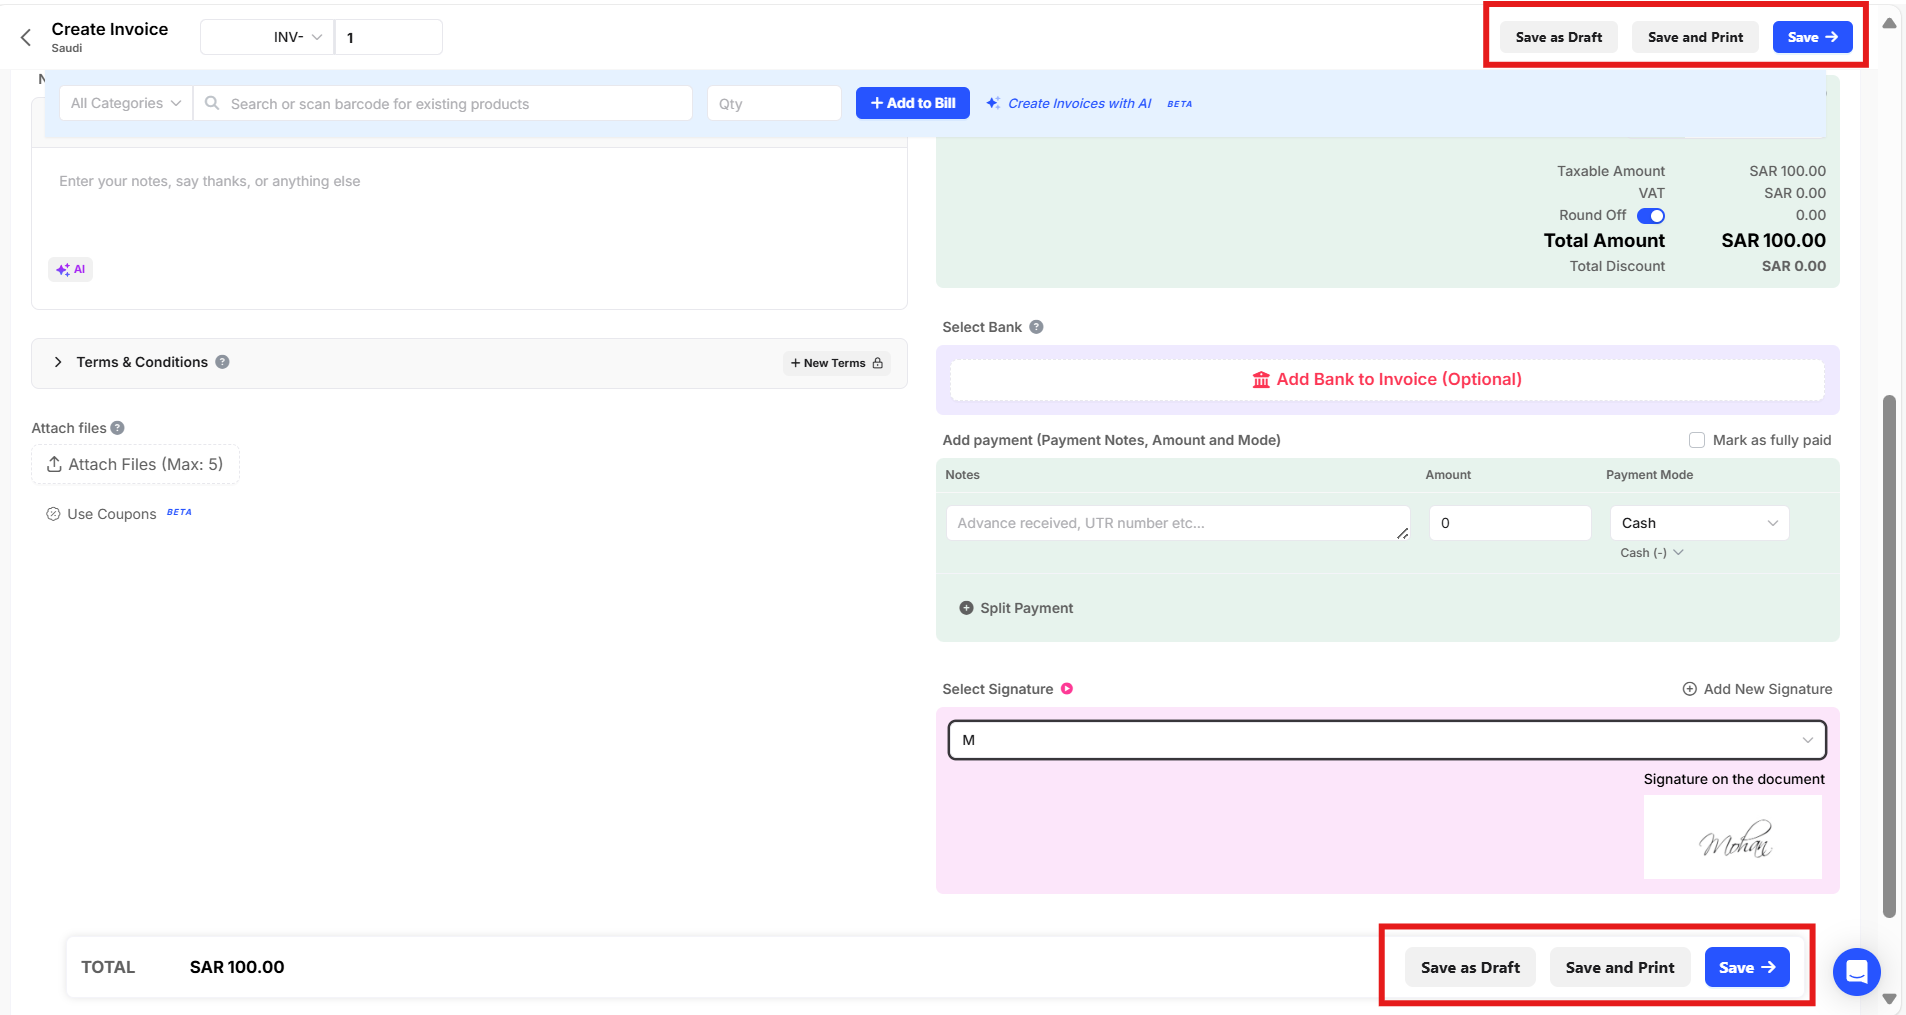Open the All Categories dropdown
This screenshot has width=1906, height=1015.
(126, 103)
